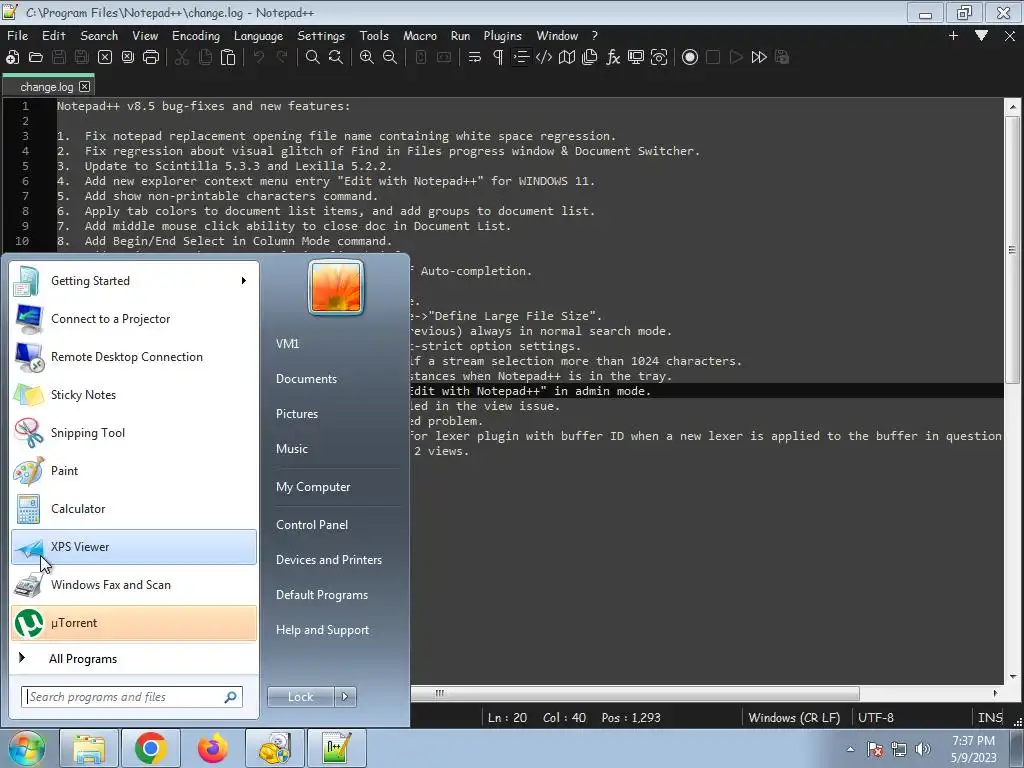Open the Search menu

[x=99, y=36]
